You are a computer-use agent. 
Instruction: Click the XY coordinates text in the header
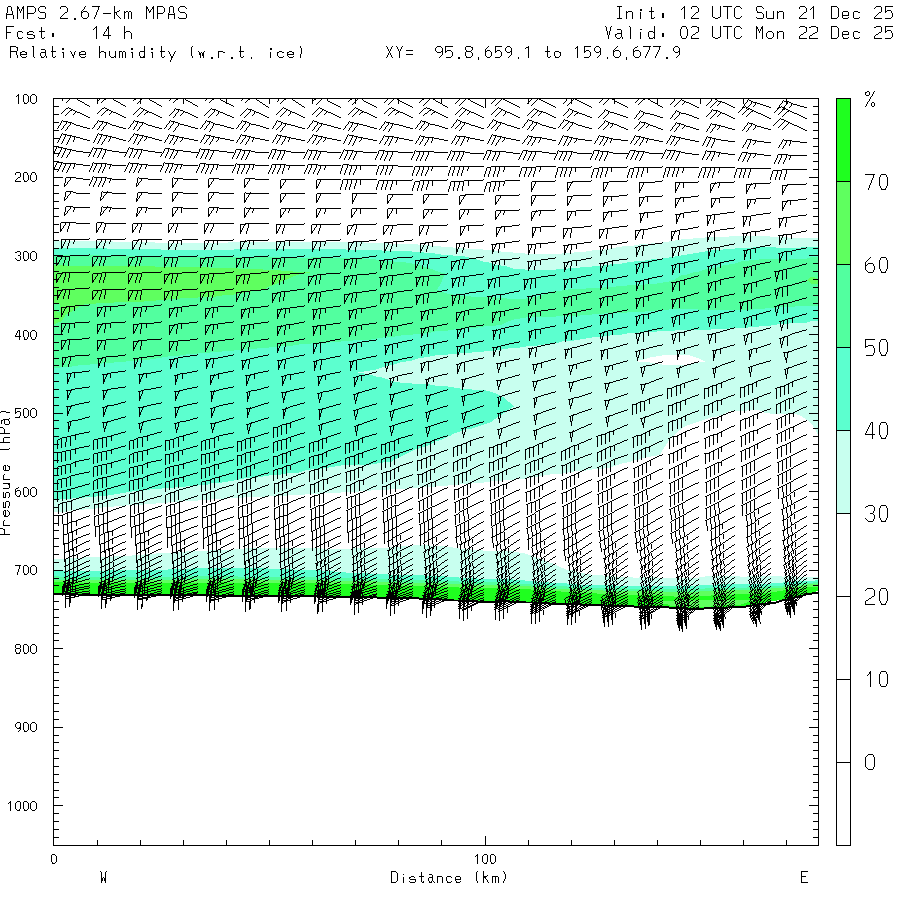coord(533,52)
